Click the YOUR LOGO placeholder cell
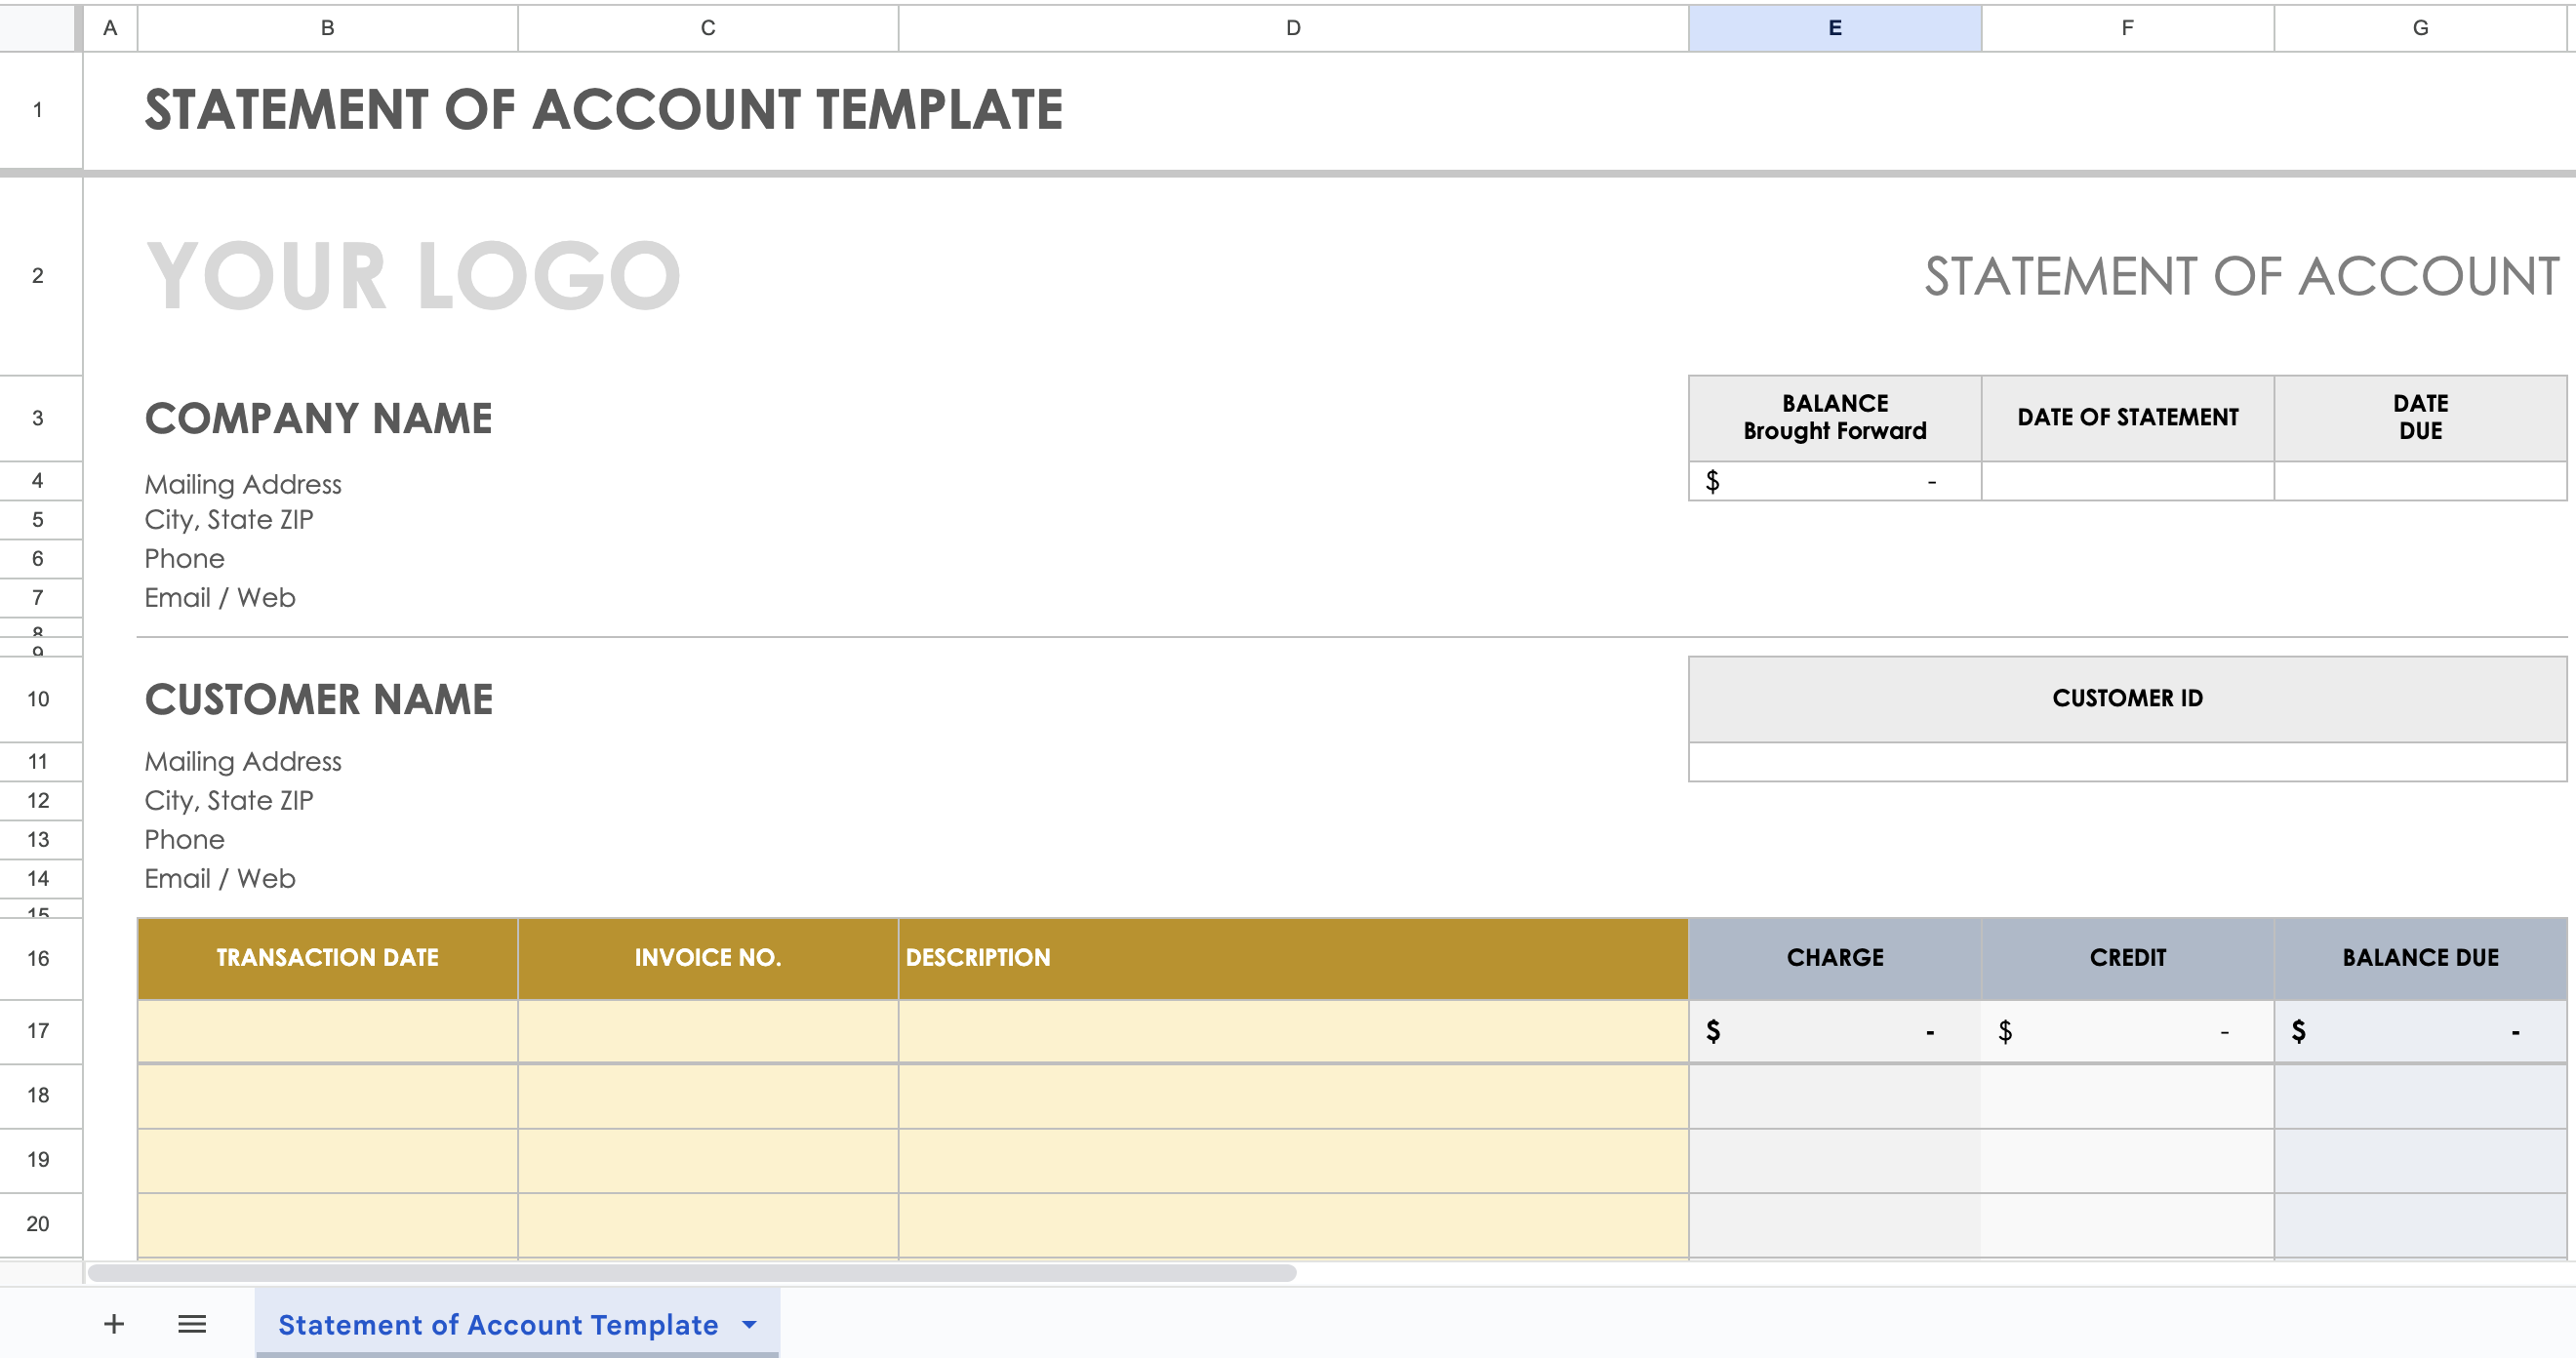Image resolution: width=2576 pixels, height=1358 pixels. (x=413, y=275)
